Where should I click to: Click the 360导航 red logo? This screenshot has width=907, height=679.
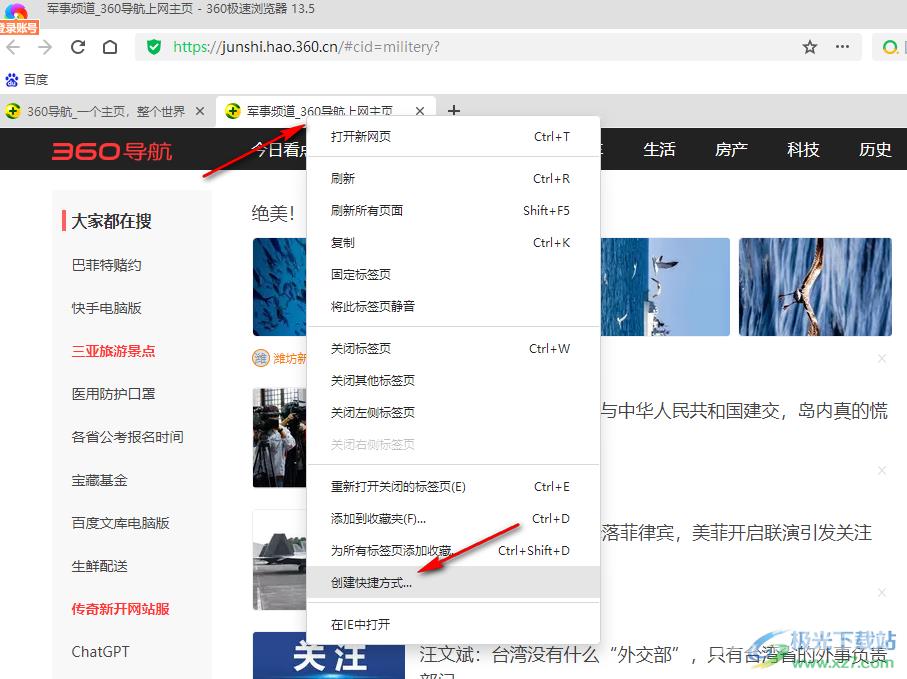pos(112,151)
